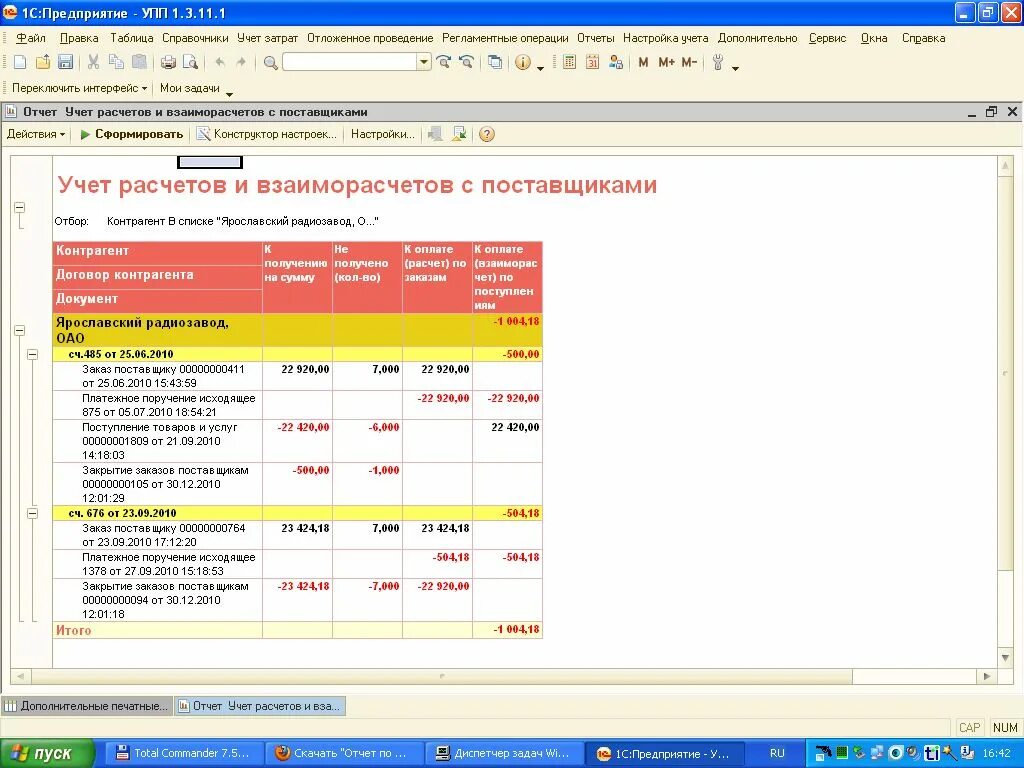This screenshot has height=768, width=1024.
Task: Click the vertical scrollbar down arrow
Action: [x=1005, y=658]
